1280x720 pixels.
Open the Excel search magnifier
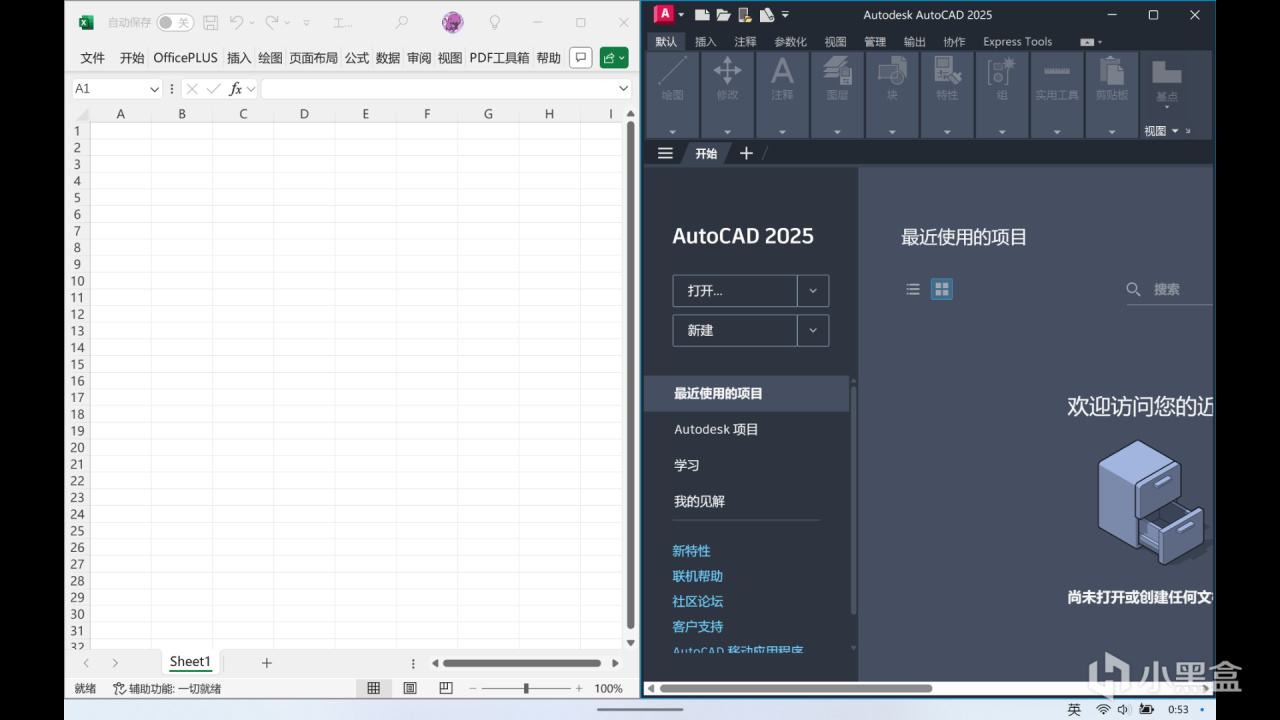point(402,22)
